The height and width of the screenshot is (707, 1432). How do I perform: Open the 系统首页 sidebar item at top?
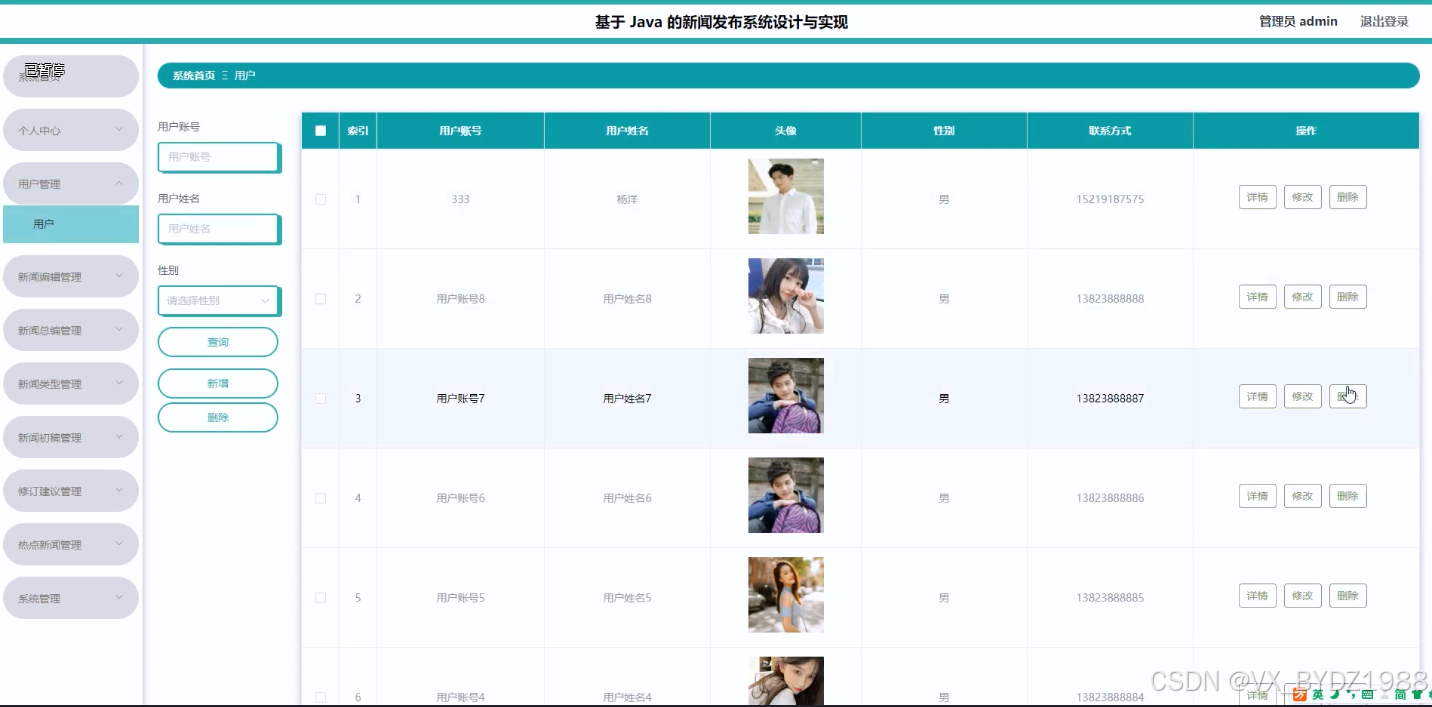coord(70,76)
